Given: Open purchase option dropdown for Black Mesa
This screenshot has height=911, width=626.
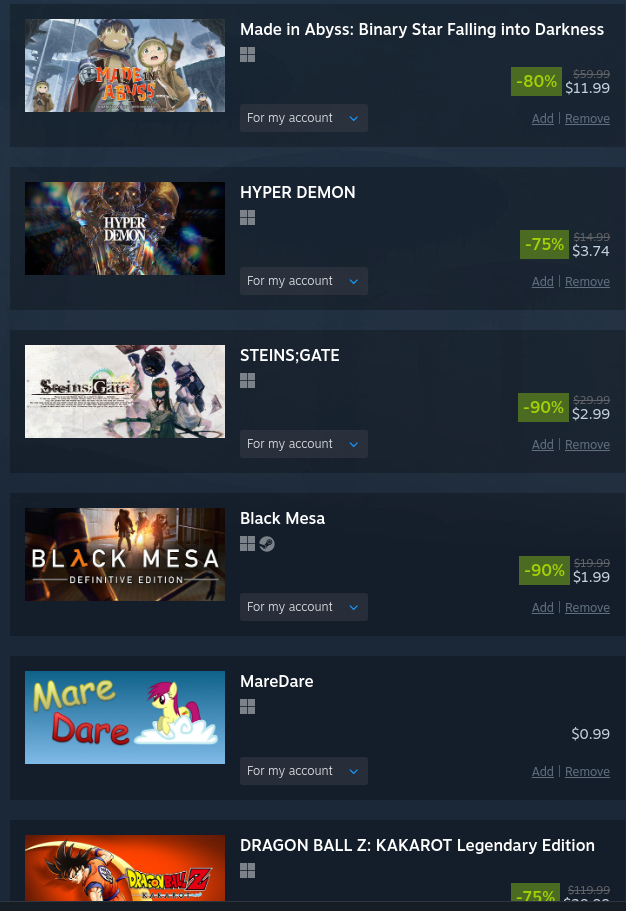Looking at the screenshot, I should pos(304,607).
